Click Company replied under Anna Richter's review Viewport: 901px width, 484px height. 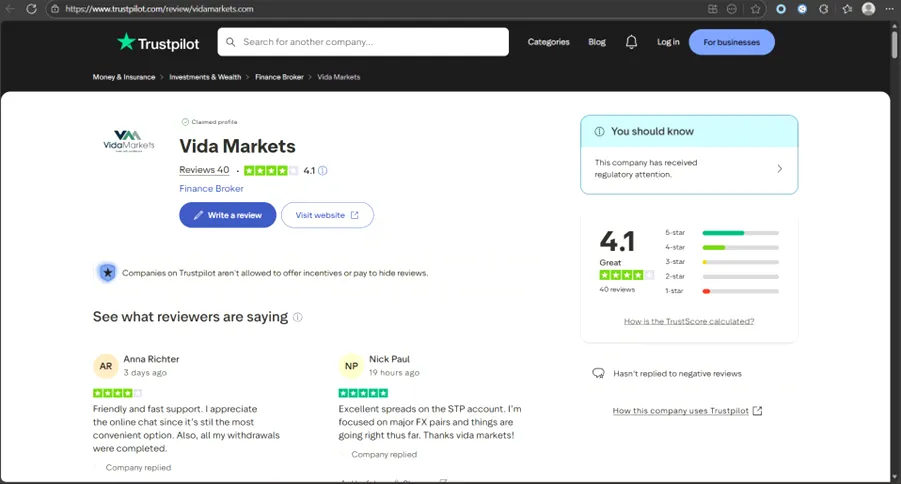(138, 468)
